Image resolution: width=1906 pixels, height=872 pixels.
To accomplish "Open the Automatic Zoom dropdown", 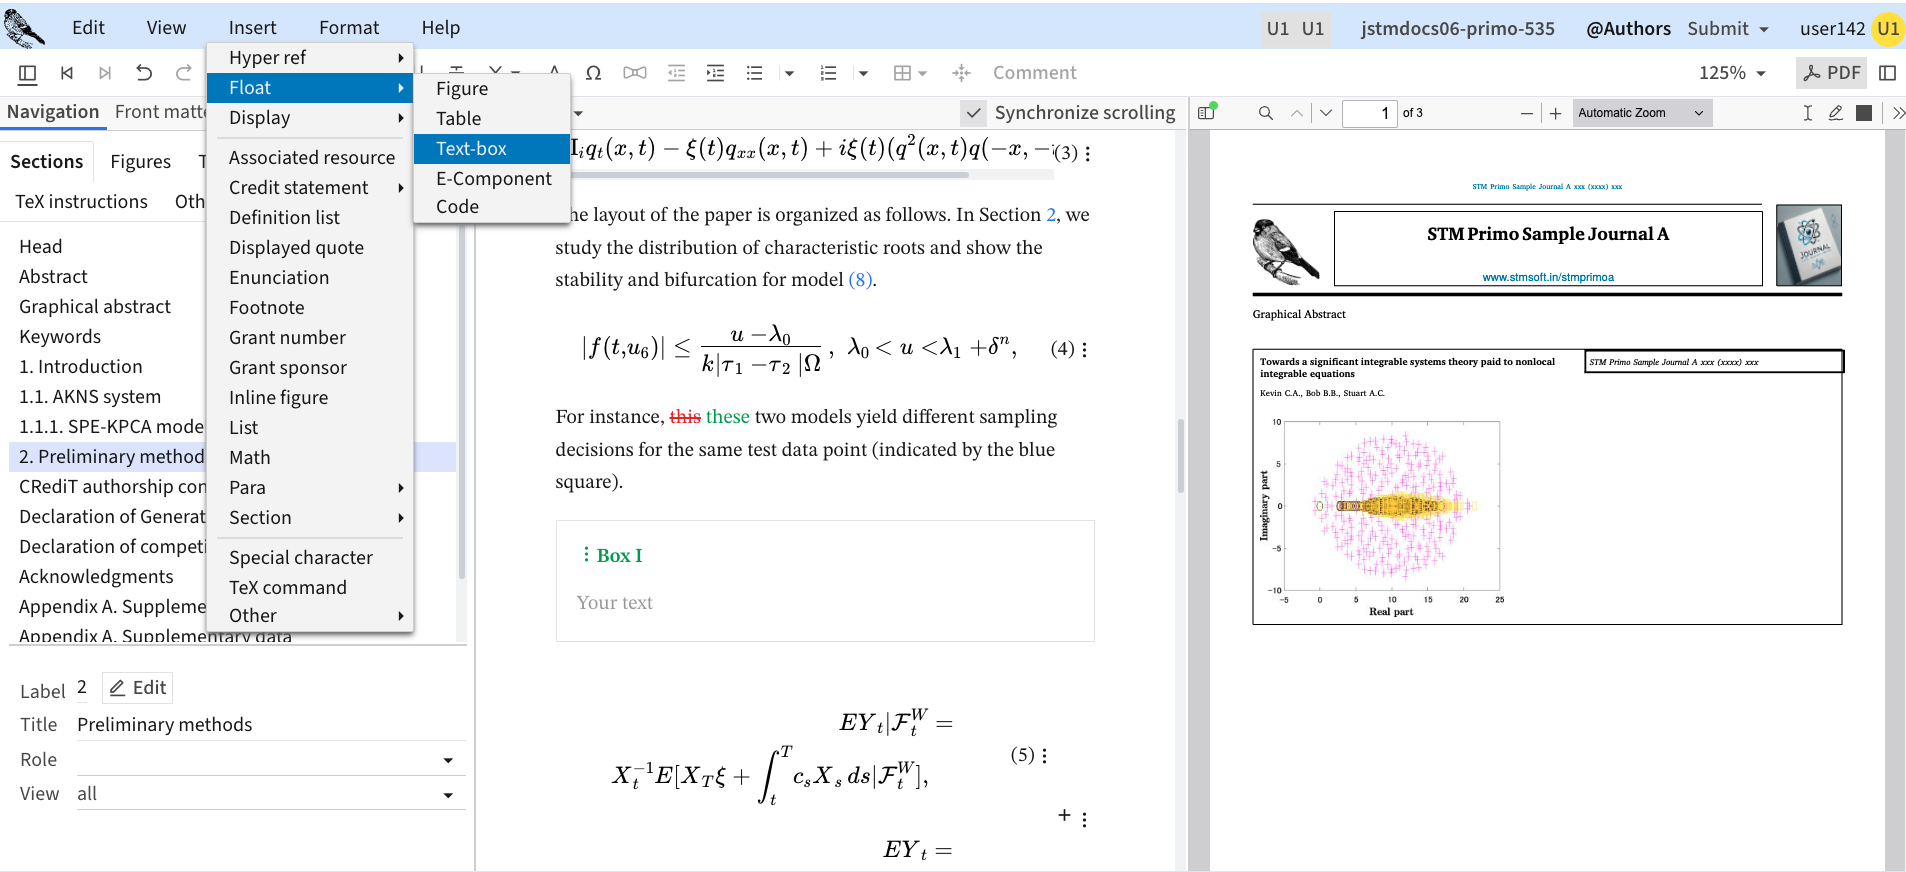I will [x=1641, y=113].
